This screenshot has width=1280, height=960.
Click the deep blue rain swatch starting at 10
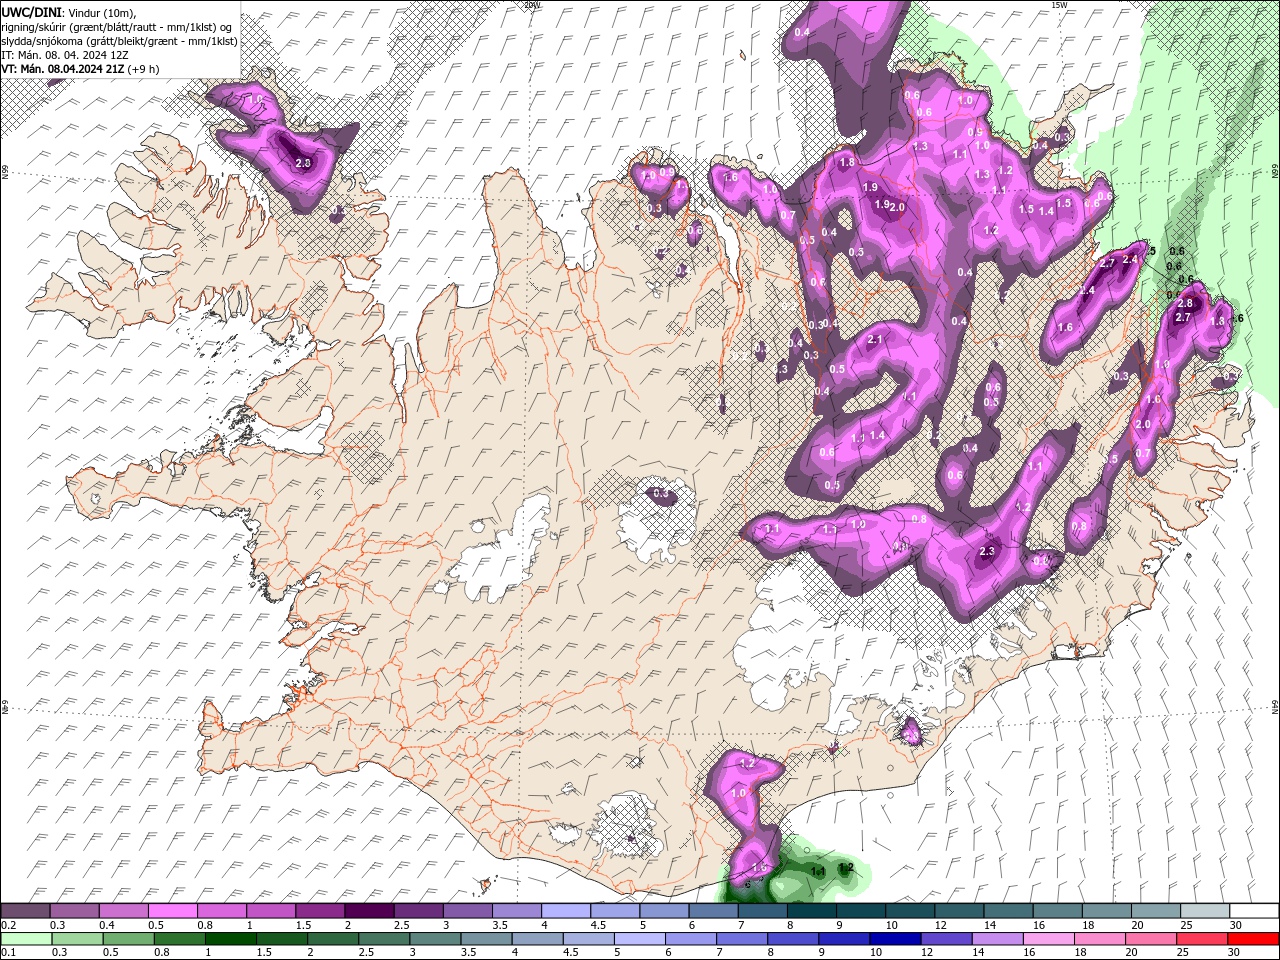click(895, 939)
